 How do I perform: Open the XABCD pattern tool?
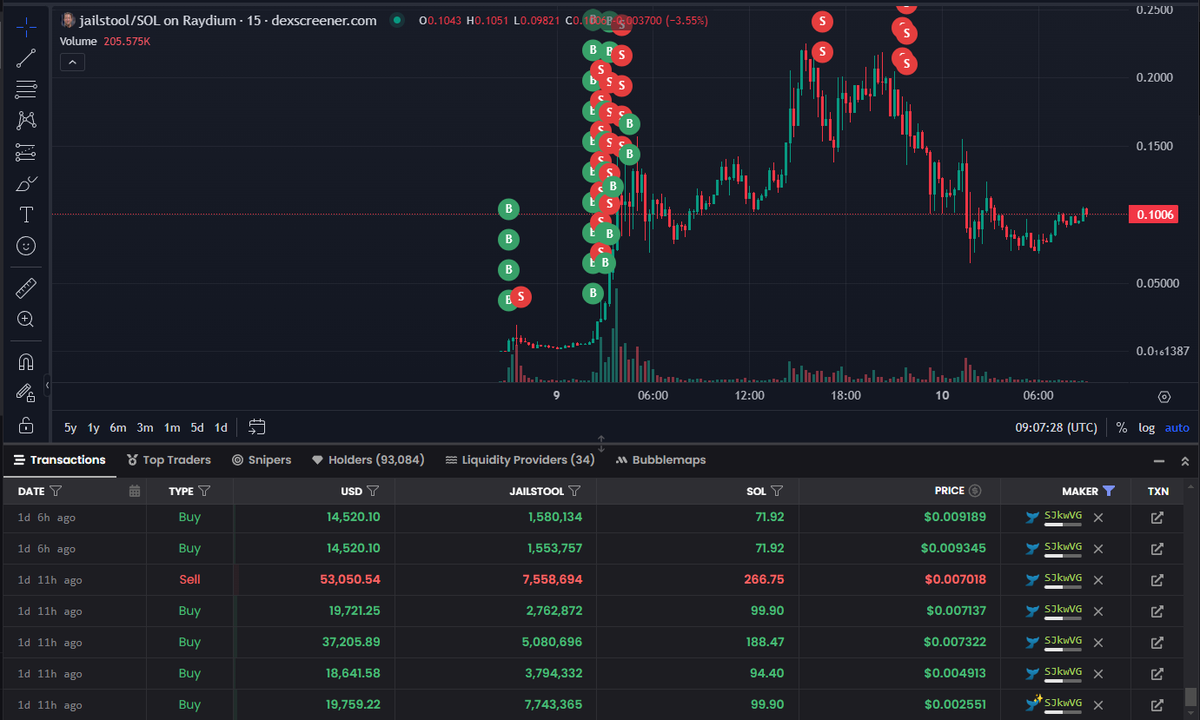pyautogui.click(x=25, y=120)
